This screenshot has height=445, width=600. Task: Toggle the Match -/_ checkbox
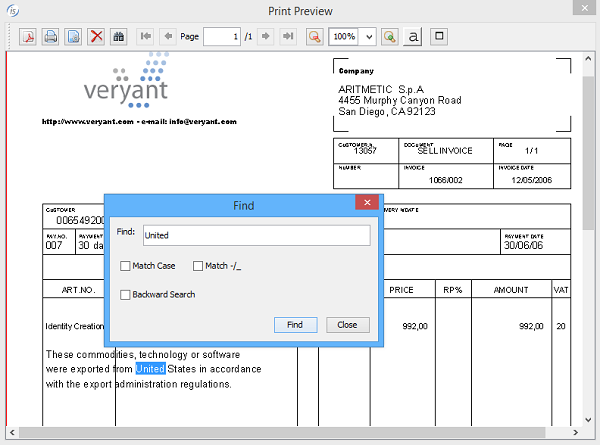coord(198,266)
